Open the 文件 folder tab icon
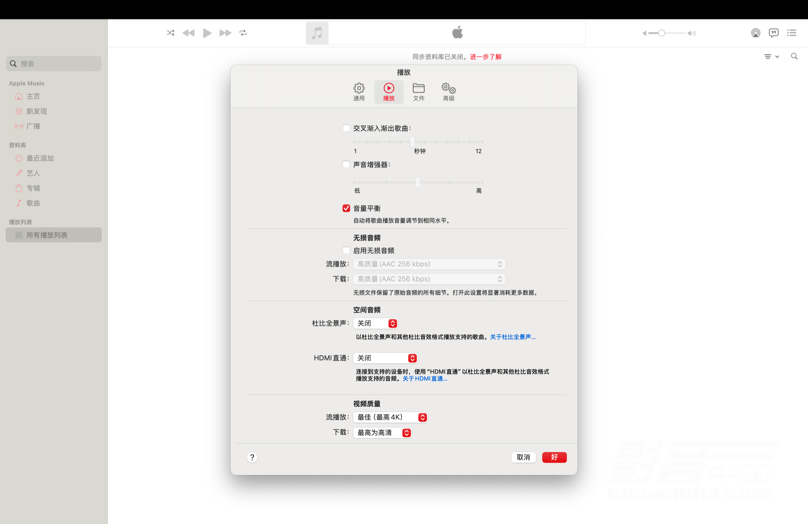 point(418,91)
